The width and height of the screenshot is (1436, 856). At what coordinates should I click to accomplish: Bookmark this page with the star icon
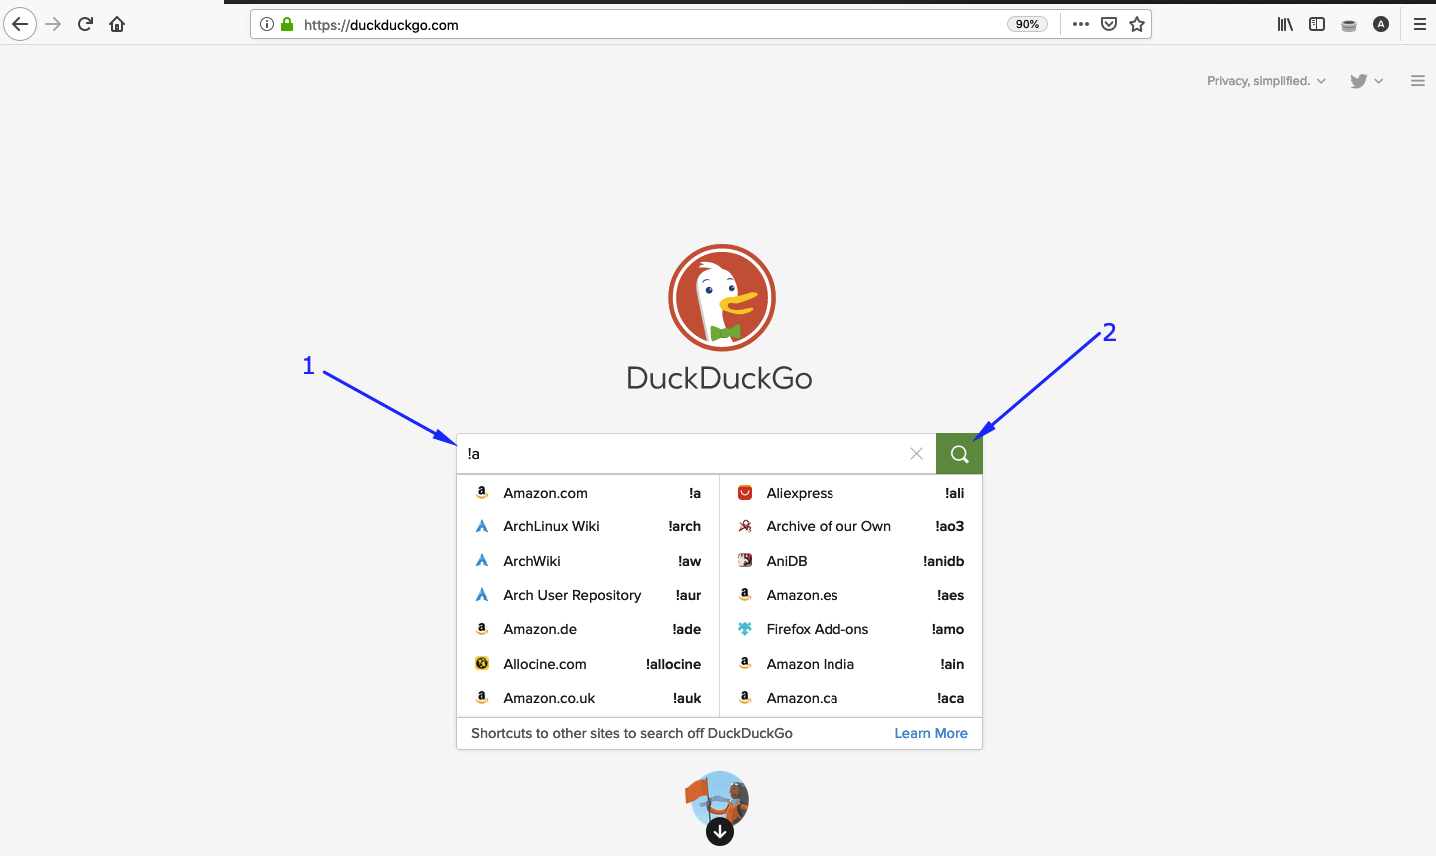pos(1137,23)
